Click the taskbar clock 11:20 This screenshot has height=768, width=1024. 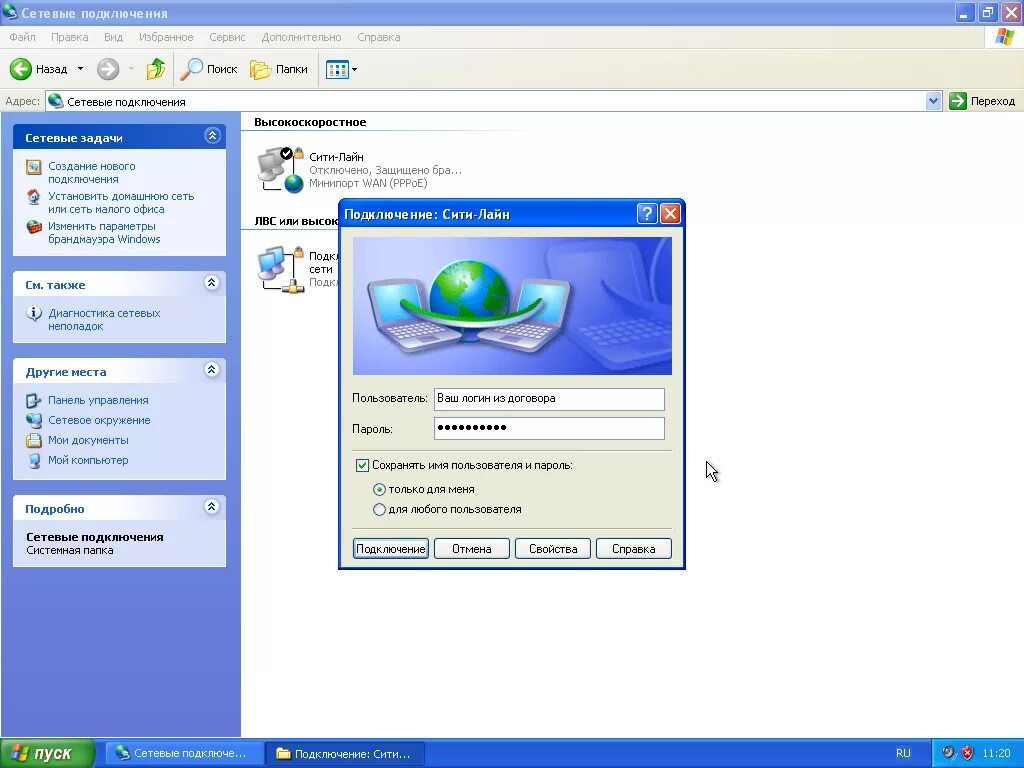tap(996, 753)
